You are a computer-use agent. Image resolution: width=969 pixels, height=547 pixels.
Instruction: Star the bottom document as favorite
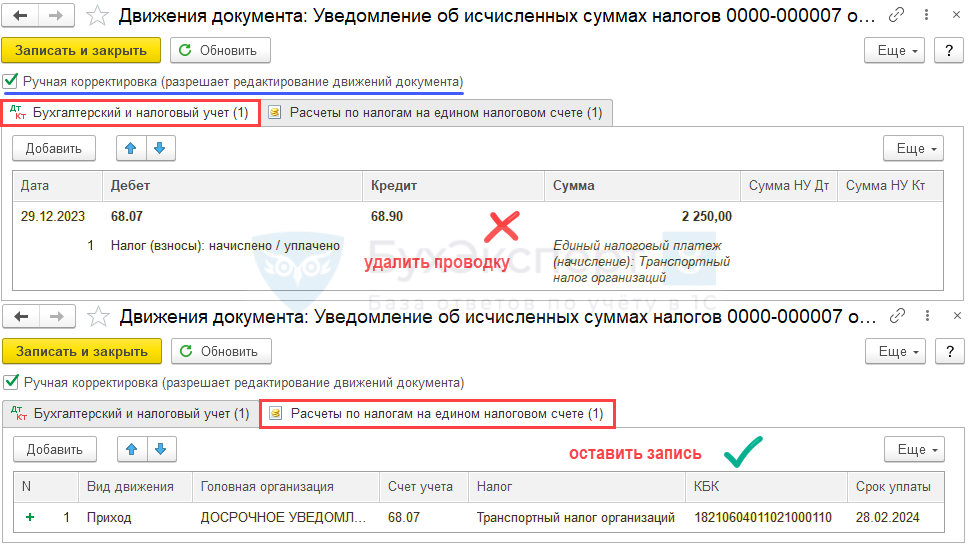(97, 317)
